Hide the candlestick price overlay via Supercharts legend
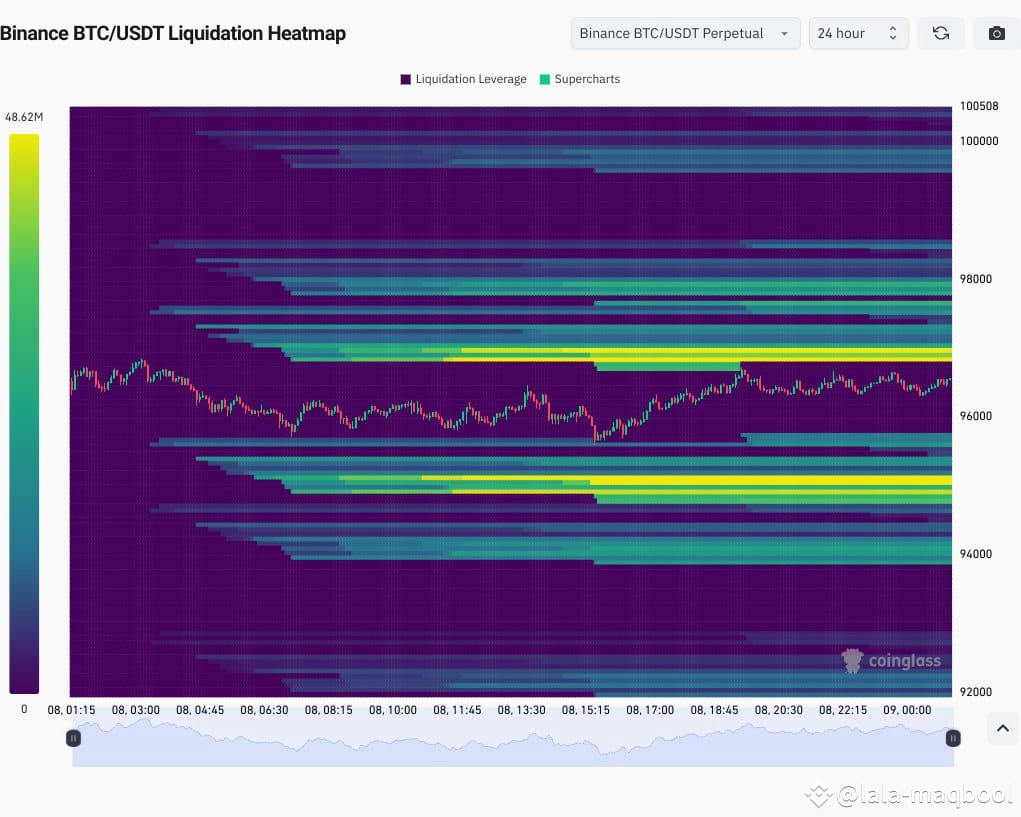The width and height of the screenshot is (1021, 817). (x=580, y=79)
